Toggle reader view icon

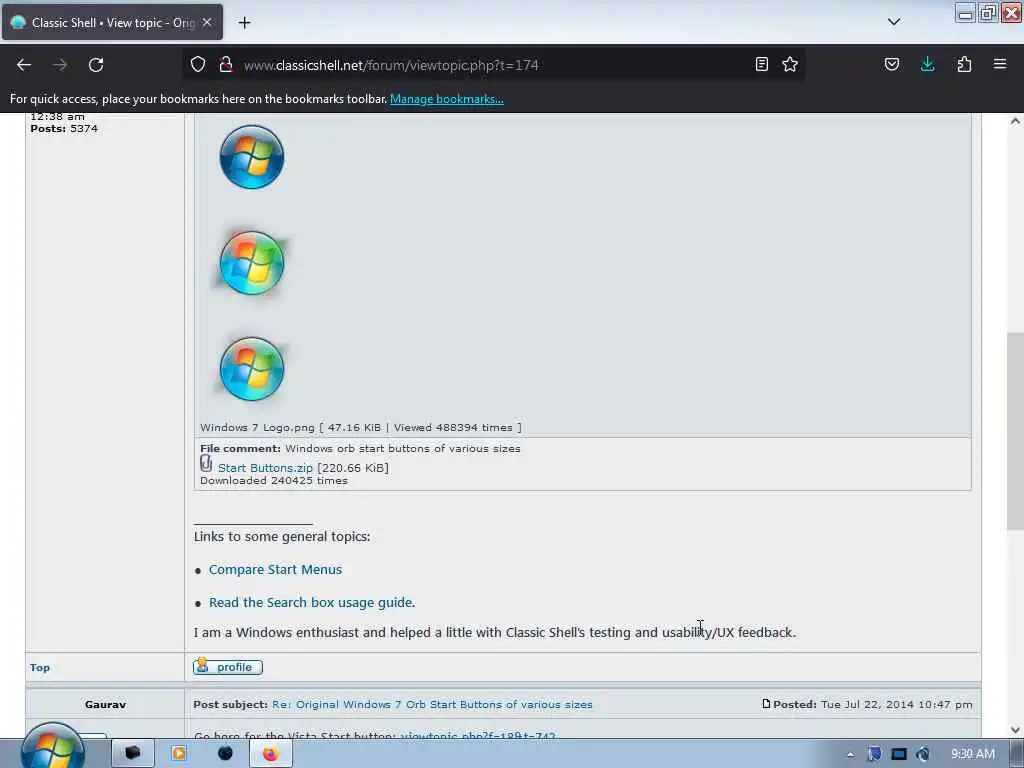(x=761, y=64)
